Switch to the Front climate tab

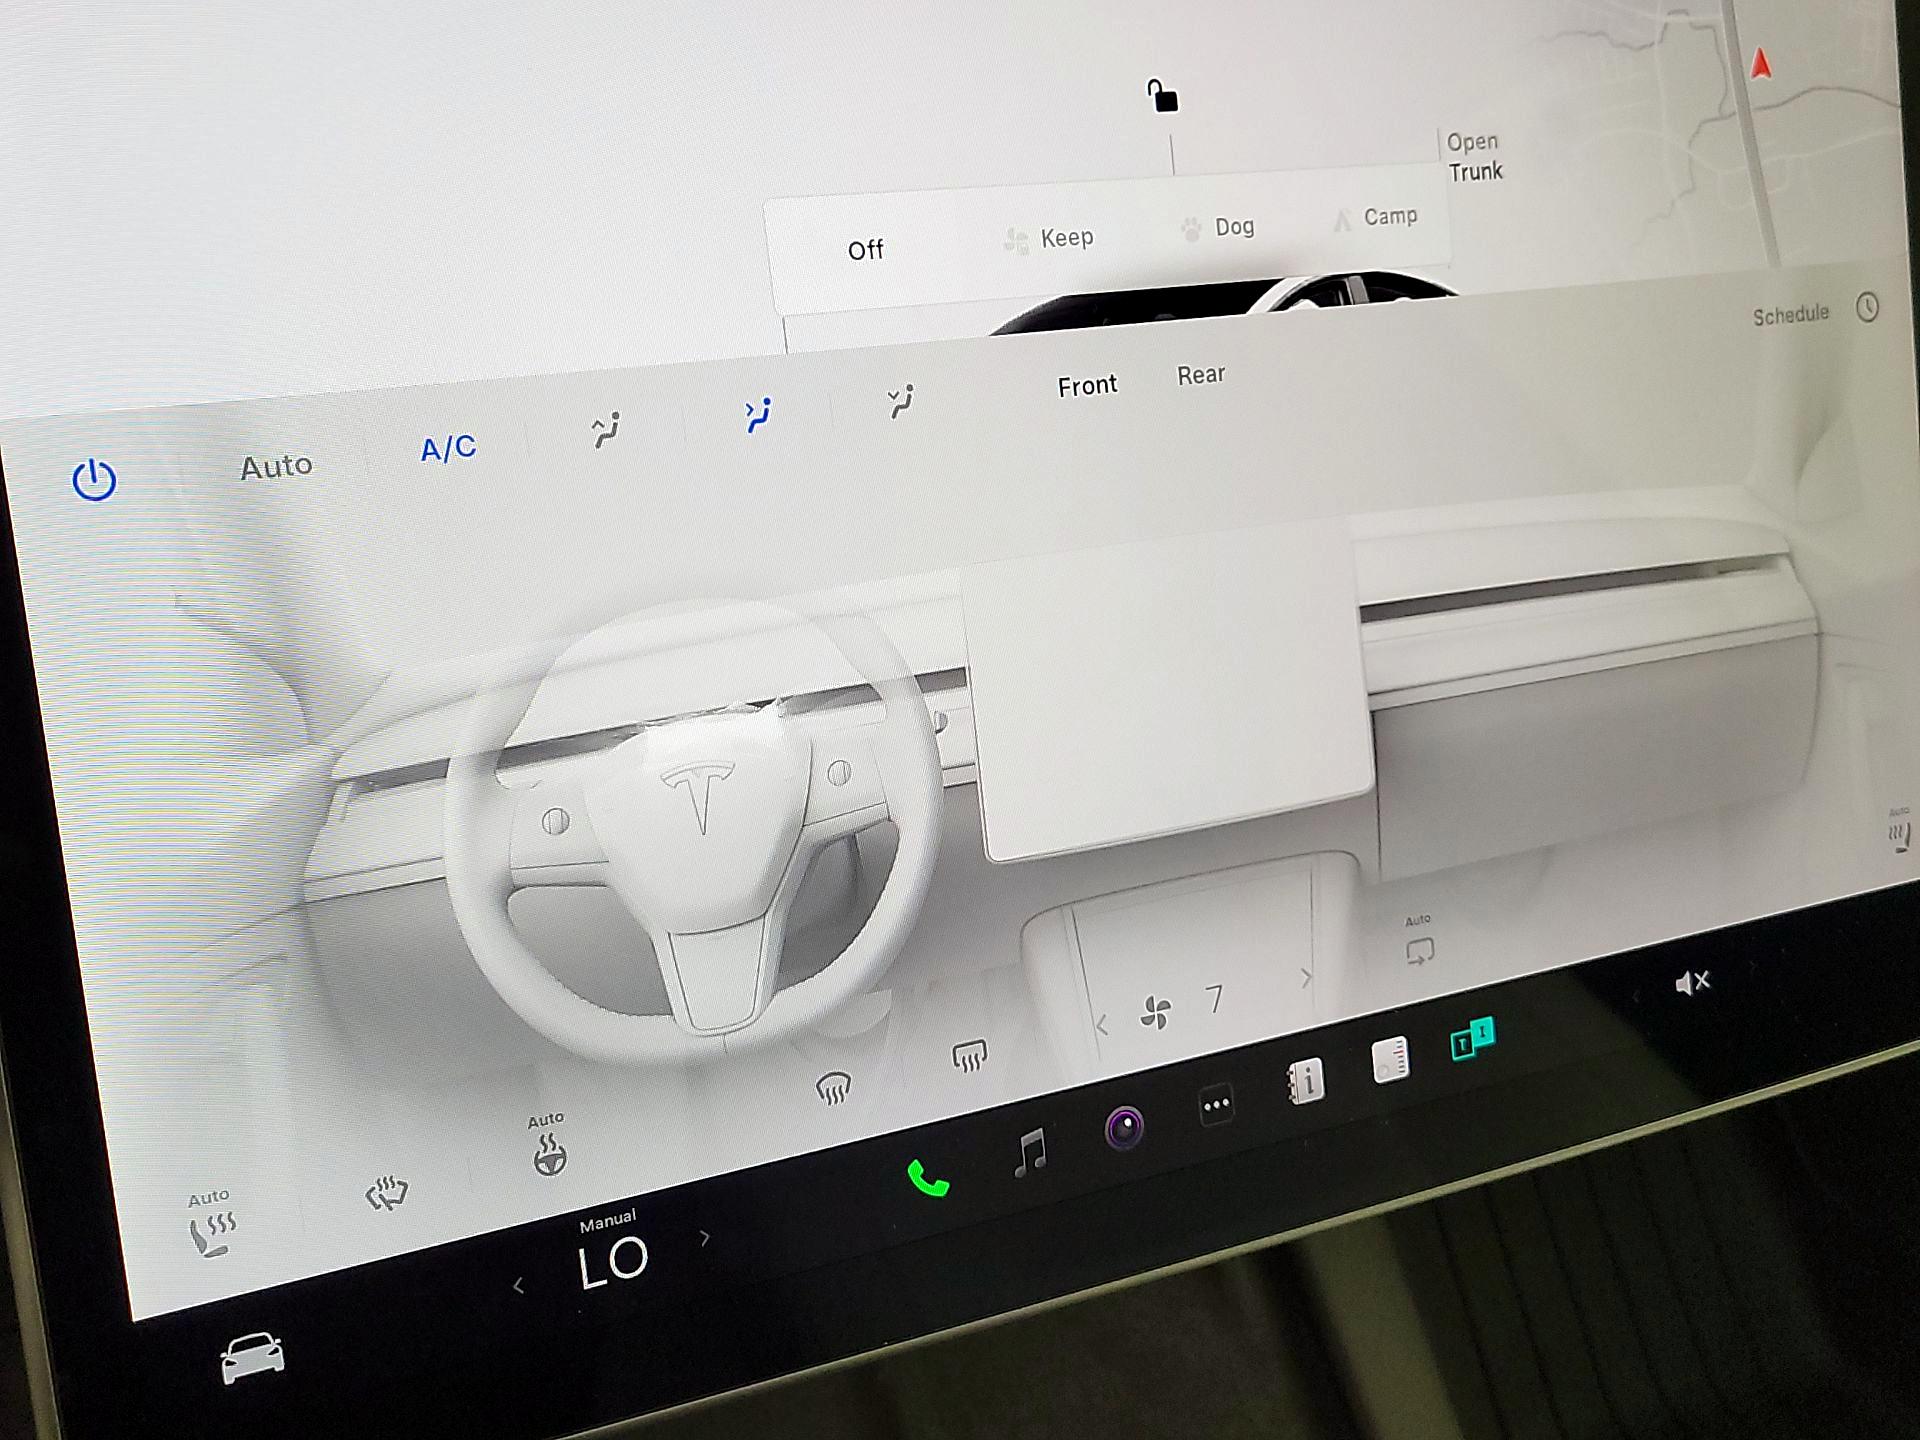(x=1087, y=386)
